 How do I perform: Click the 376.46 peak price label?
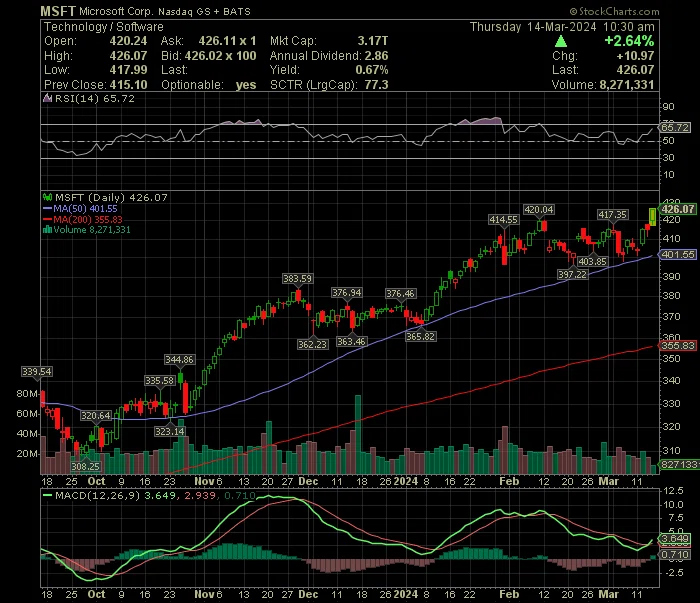coord(400,294)
